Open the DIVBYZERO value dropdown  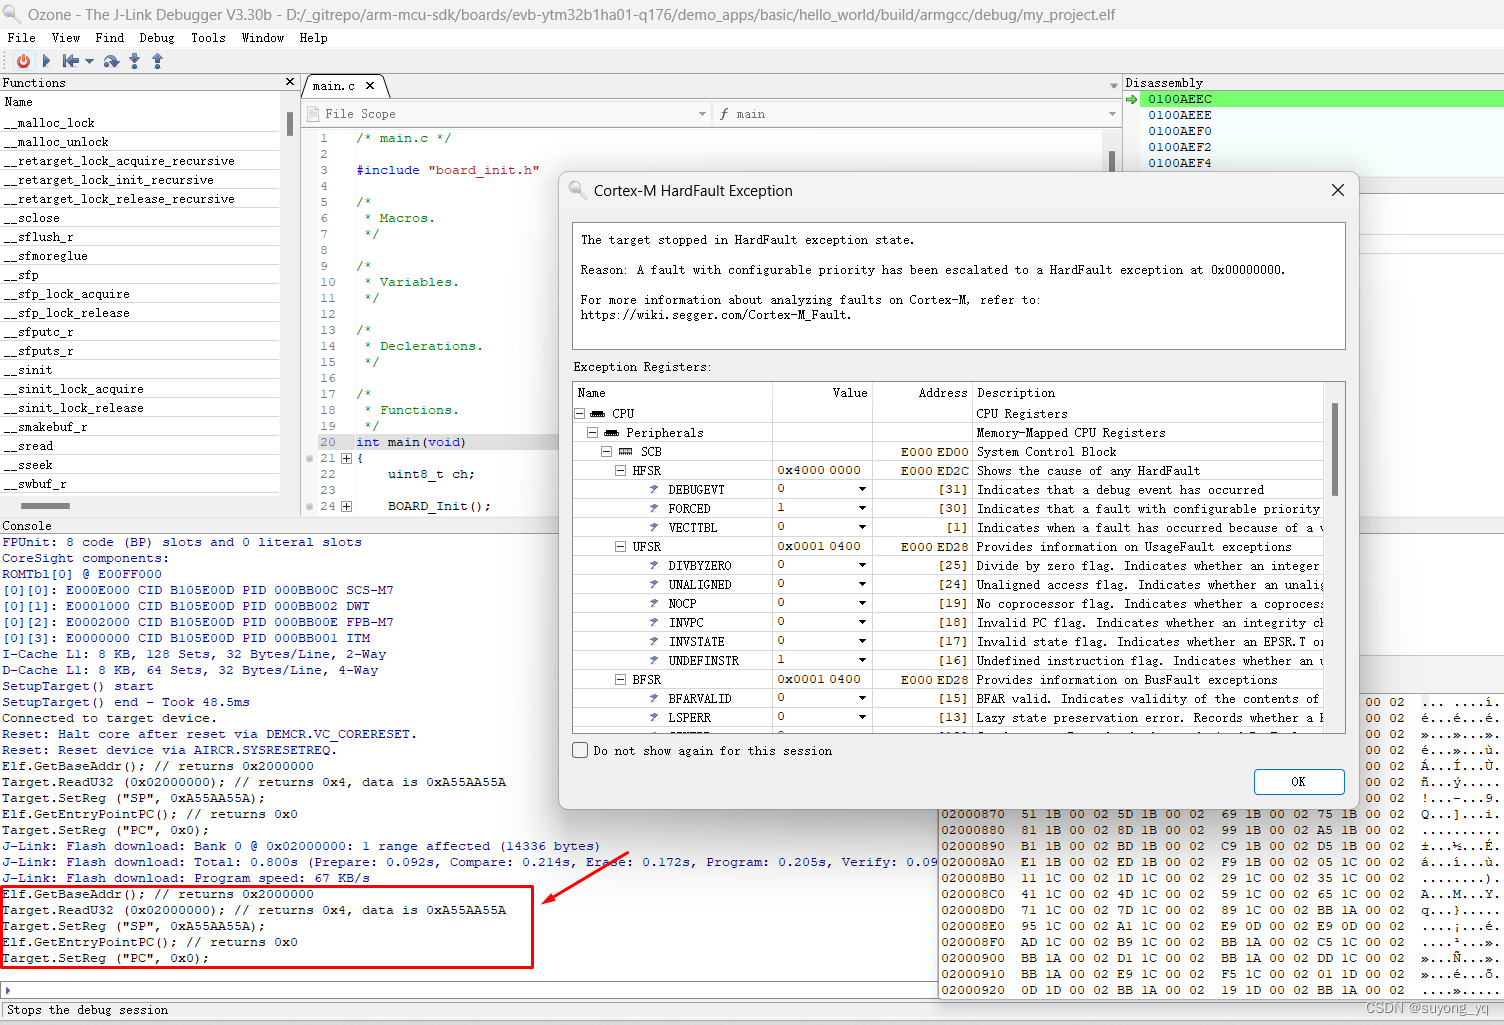pyautogui.click(x=862, y=565)
